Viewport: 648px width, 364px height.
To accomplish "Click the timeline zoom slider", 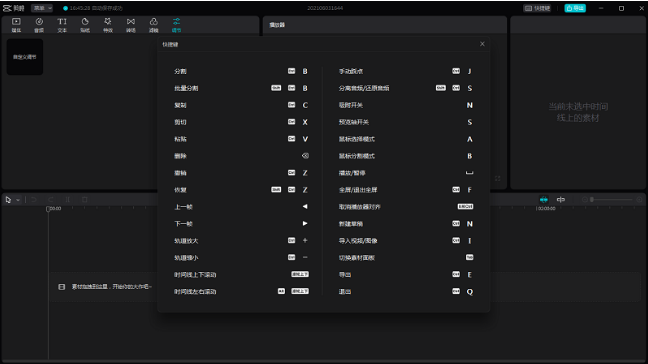I will 612,200.
